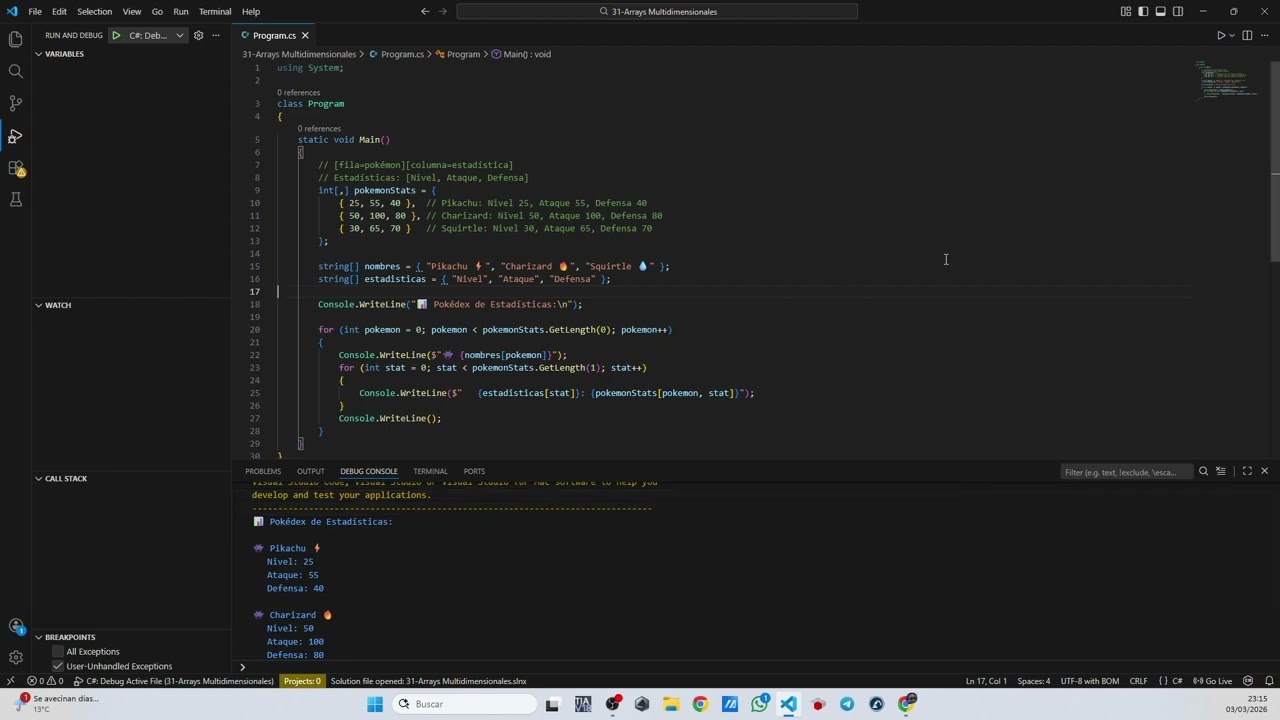Viewport: 1280px width, 720px height.
Task: Open the Selection menu
Action: [94, 11]
